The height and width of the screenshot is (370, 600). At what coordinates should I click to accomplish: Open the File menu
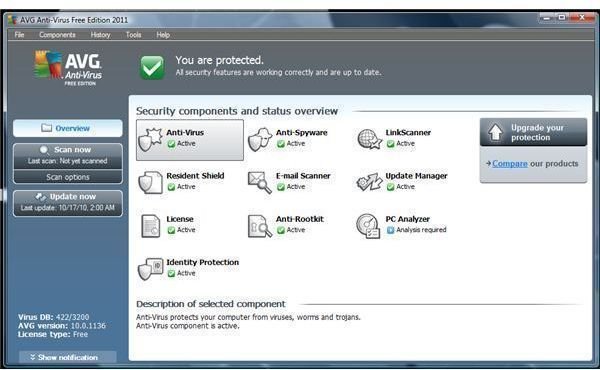tap(19, 35)
